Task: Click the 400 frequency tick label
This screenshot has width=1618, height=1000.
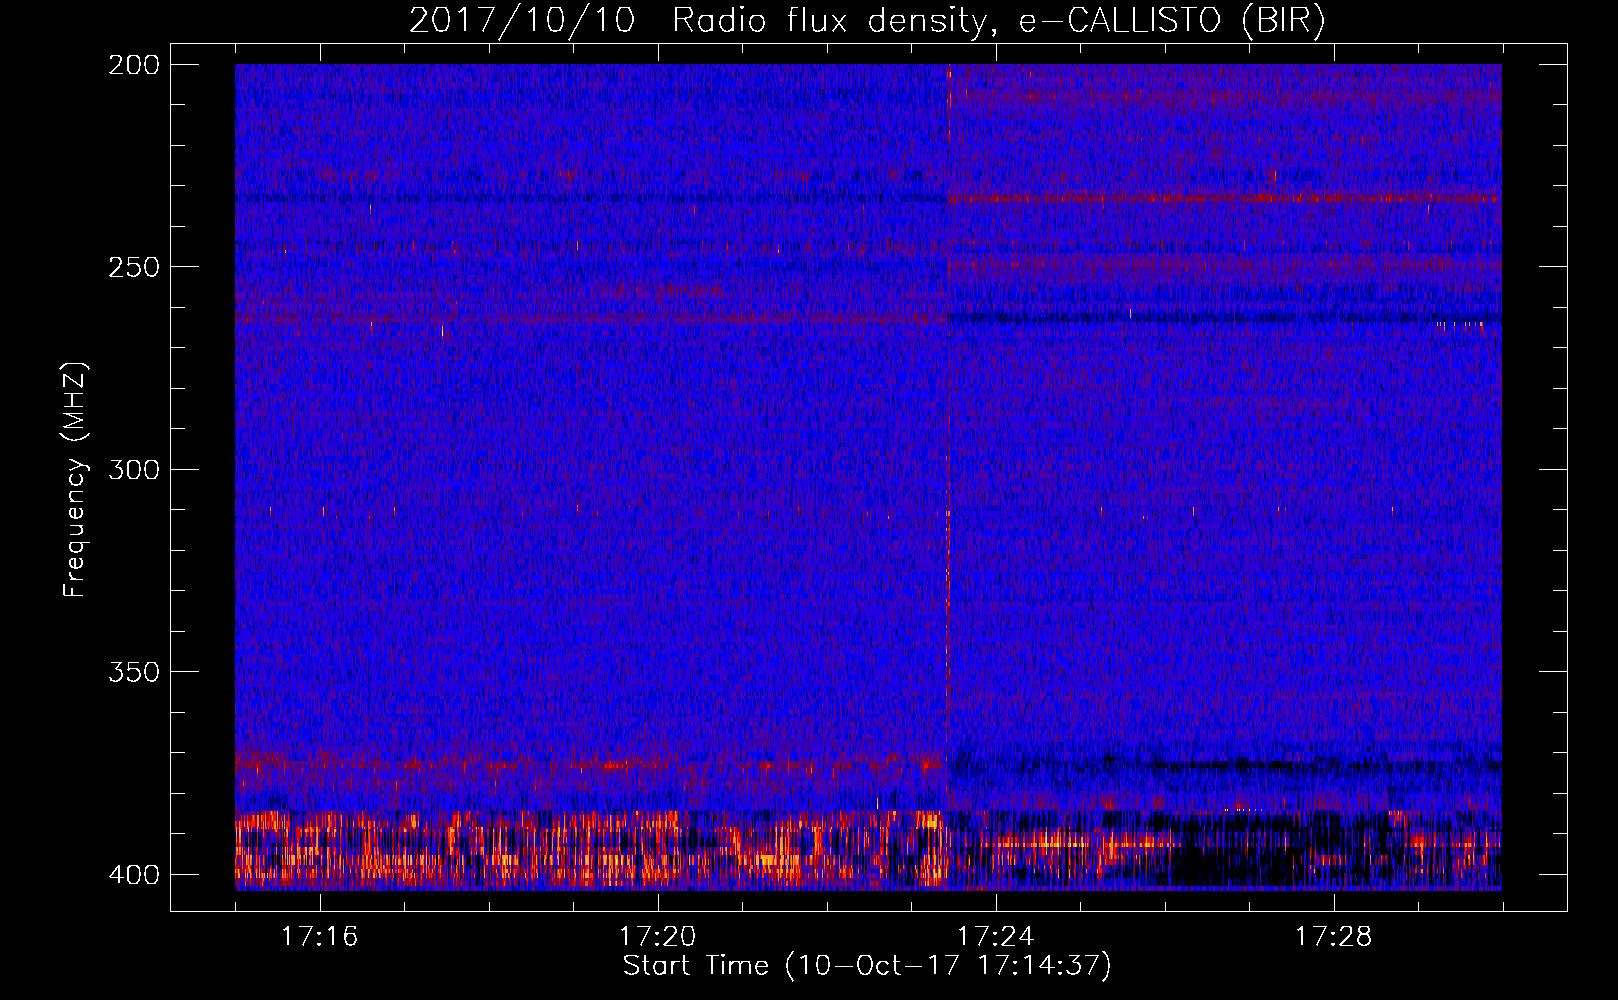Action: (x=133, y=874)
